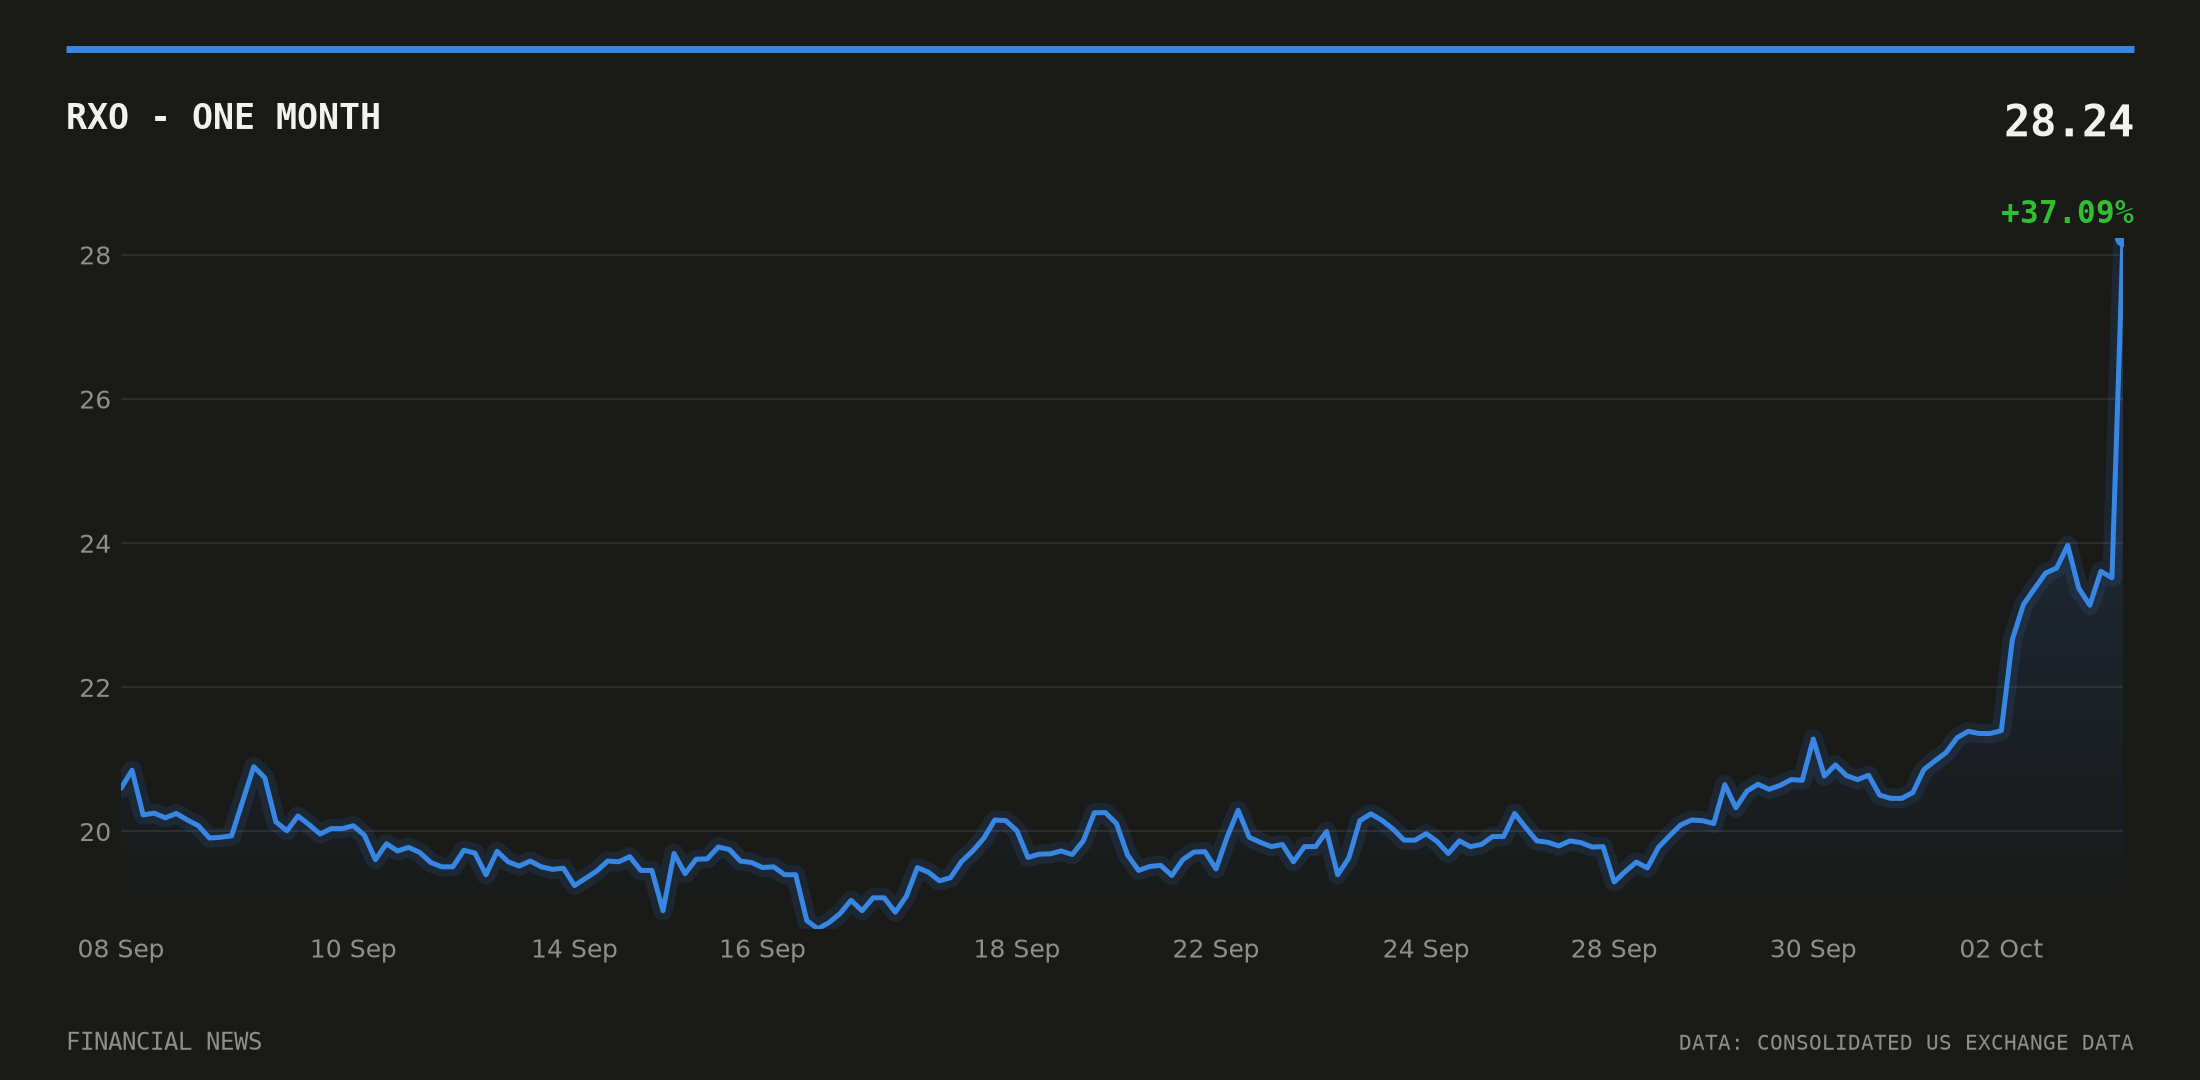Click the '10 Sep' date label

(x=353, y=949)
